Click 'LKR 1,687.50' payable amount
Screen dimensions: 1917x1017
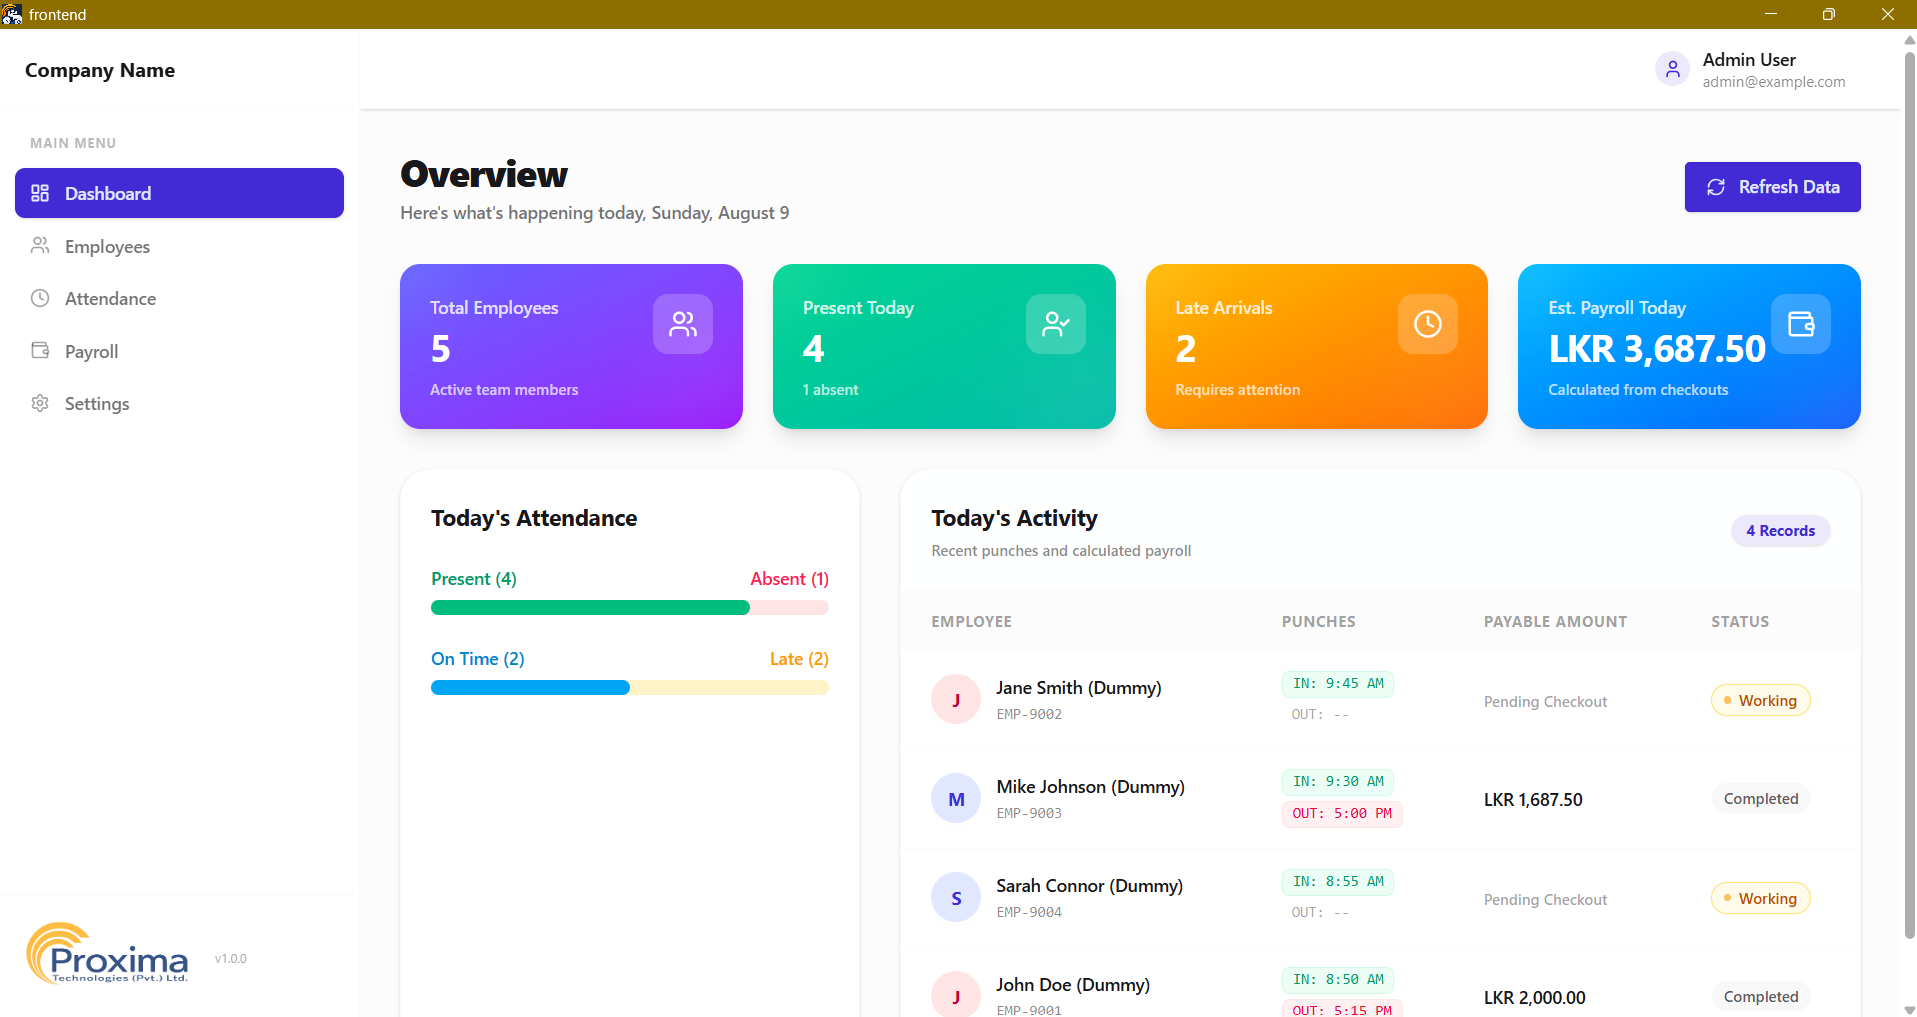[x=1533, y=799]
